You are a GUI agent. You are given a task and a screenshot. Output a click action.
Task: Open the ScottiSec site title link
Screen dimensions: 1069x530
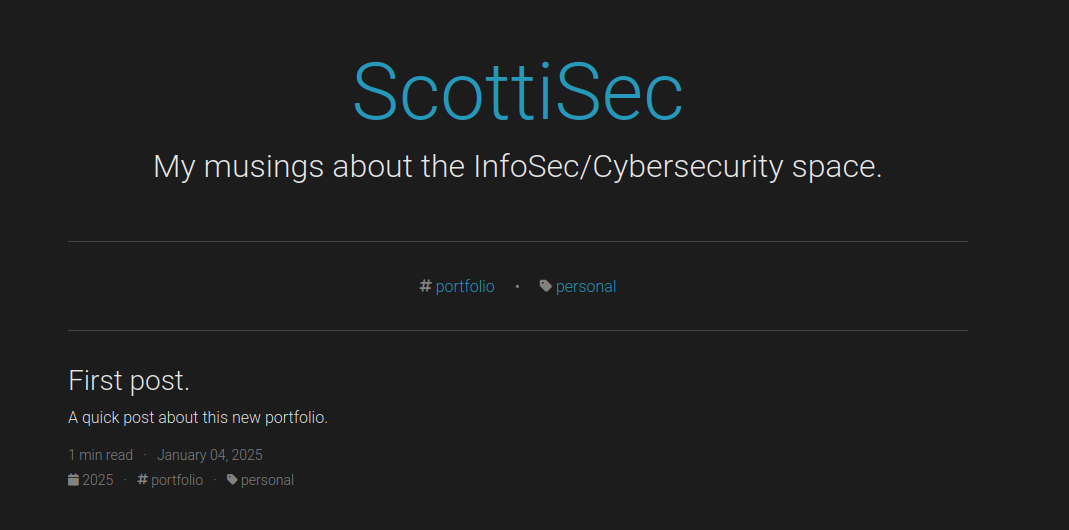(x=517, y=92)
